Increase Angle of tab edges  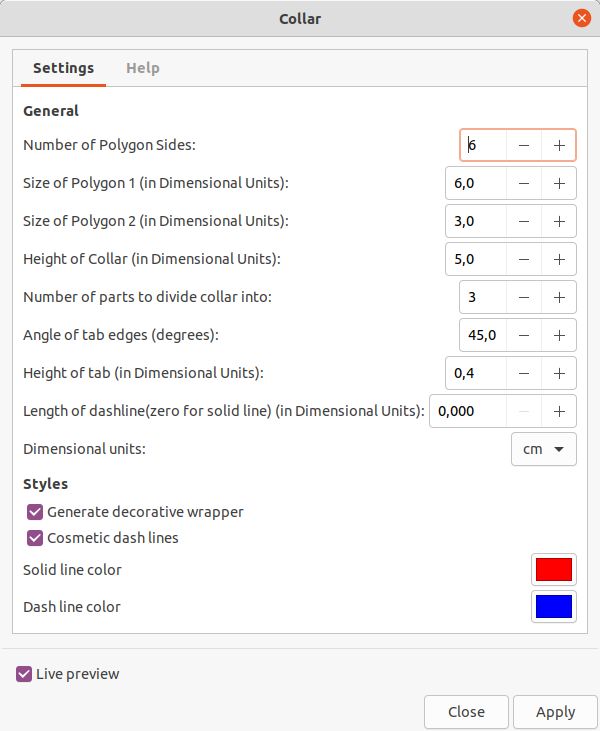559,335
